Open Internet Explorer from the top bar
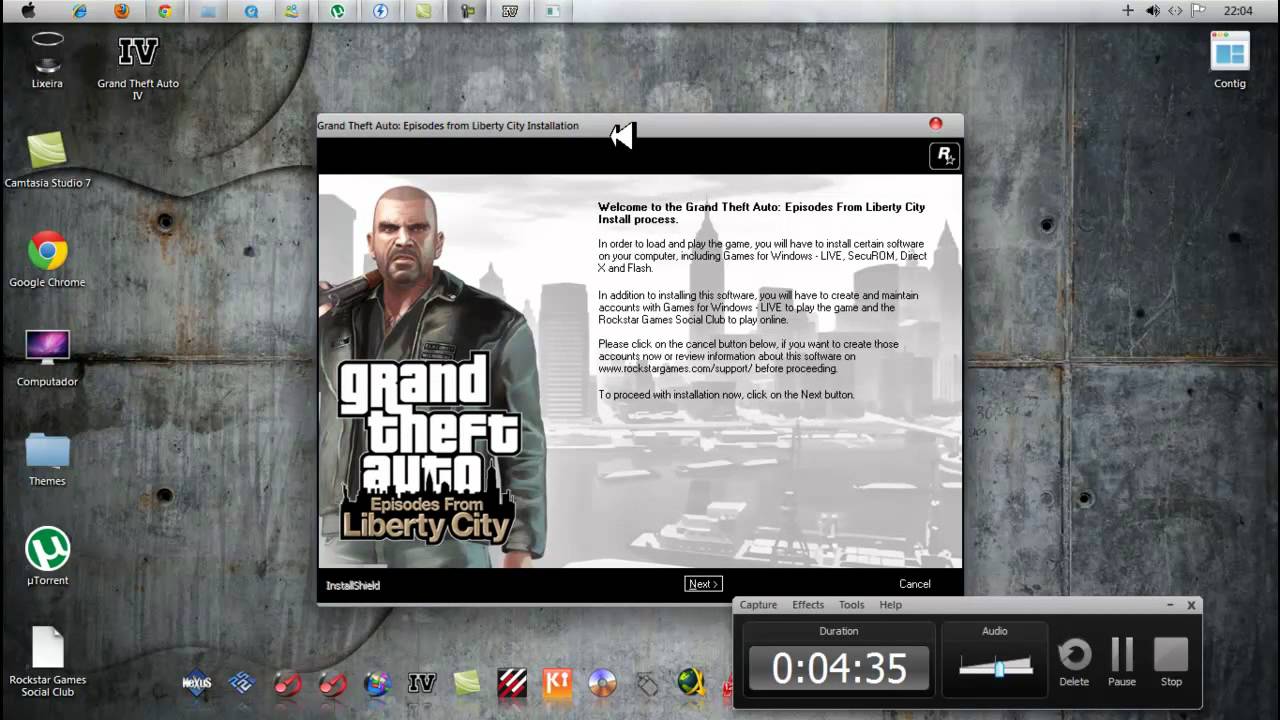 coord(79,11)
